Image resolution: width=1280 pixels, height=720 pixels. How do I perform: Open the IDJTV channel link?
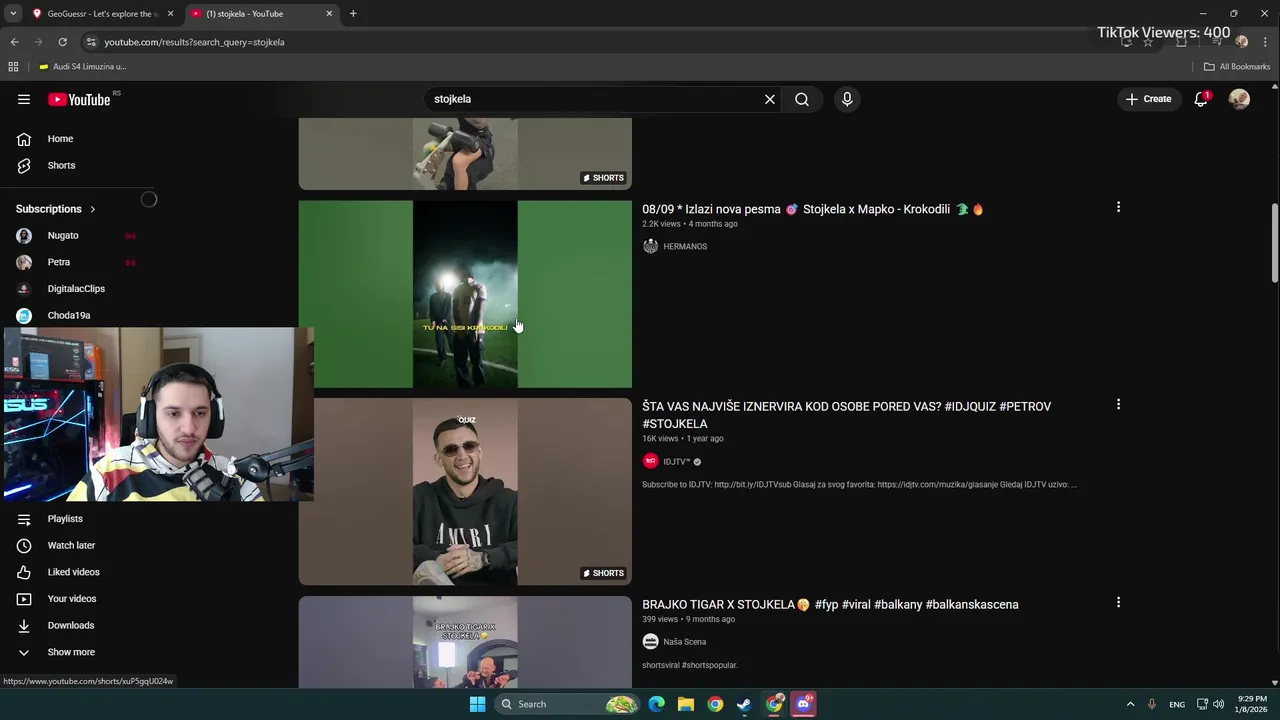(677, 462)
